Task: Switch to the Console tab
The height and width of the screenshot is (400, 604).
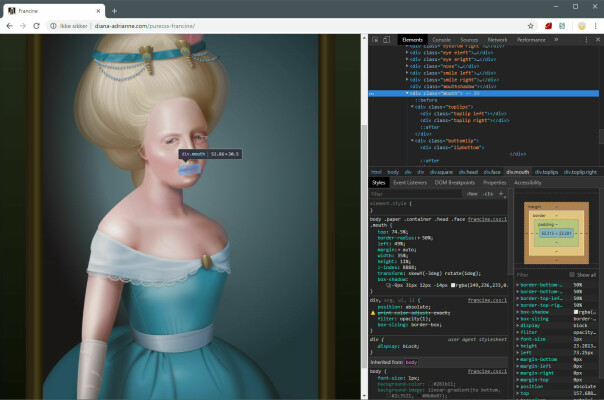Action: click(x=441, y=40)
